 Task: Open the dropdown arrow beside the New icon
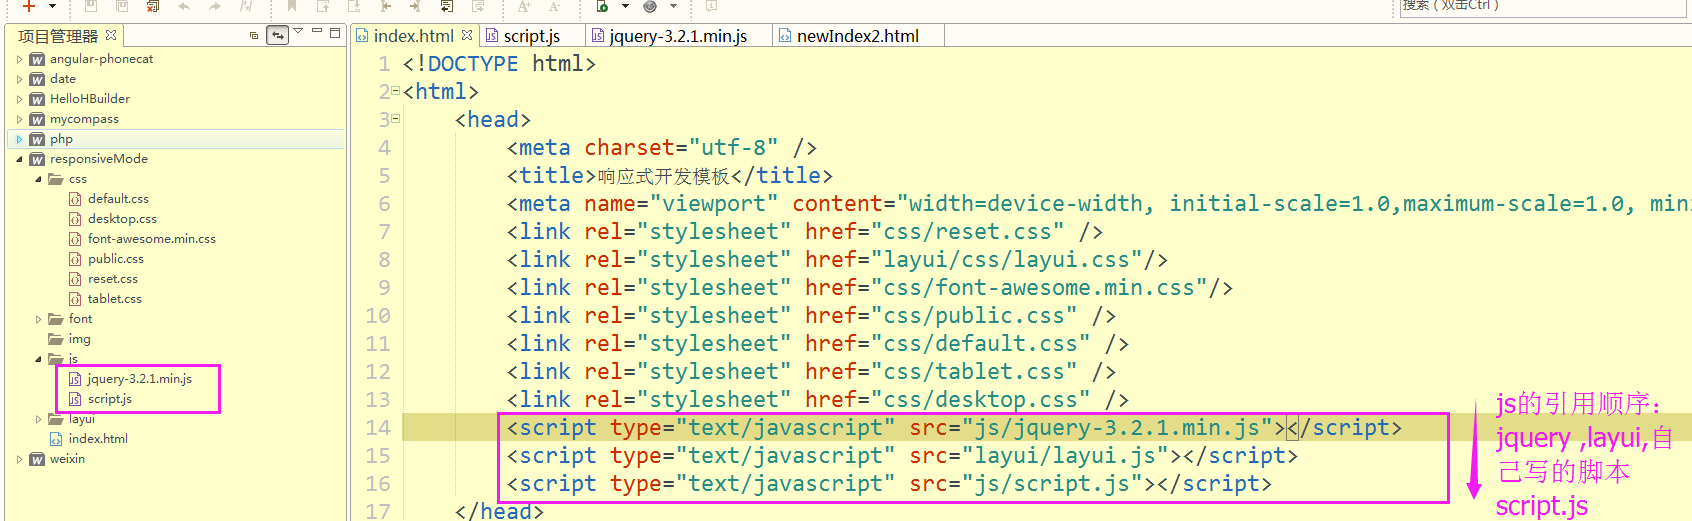[52, 6]
